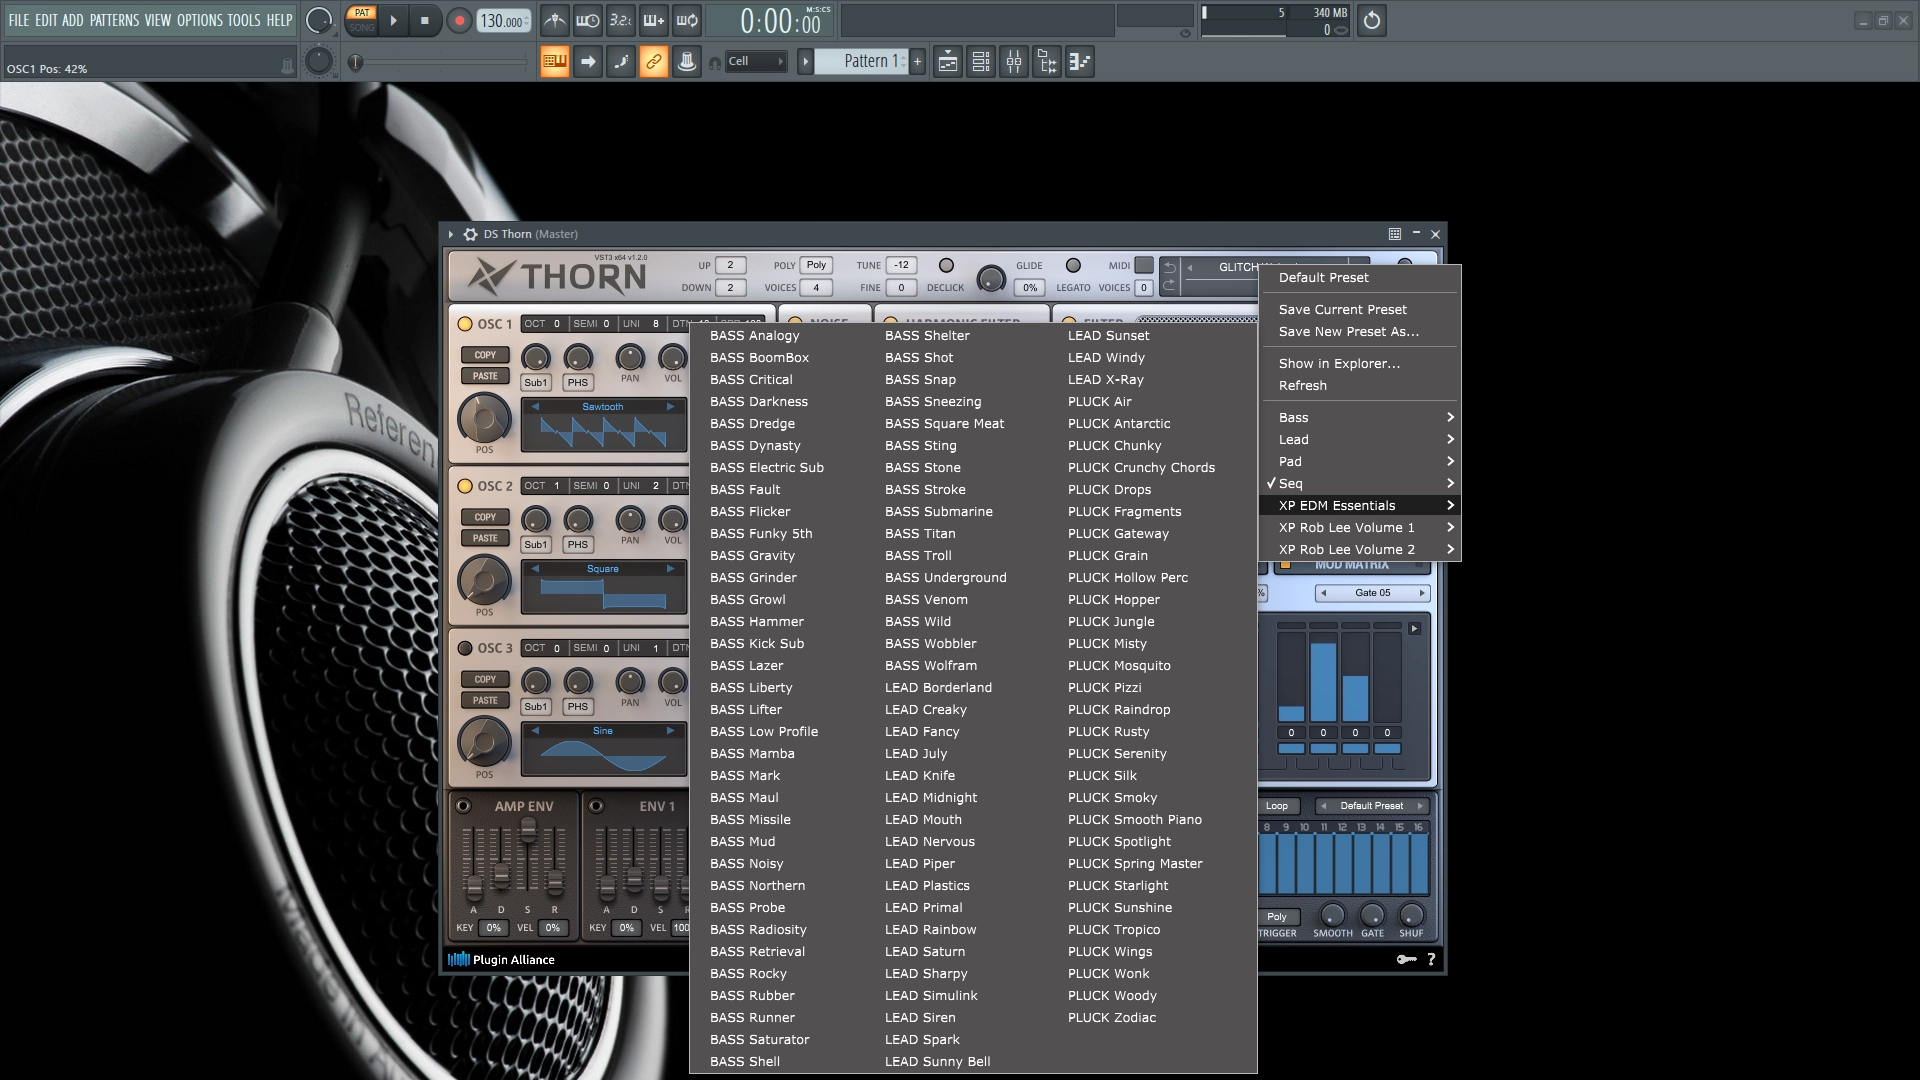This screenshot has height=1080, width=1920.
Task: Toggle the orange multilink to controllers icon
Action: pyautogui.click(x=654, y=62)
